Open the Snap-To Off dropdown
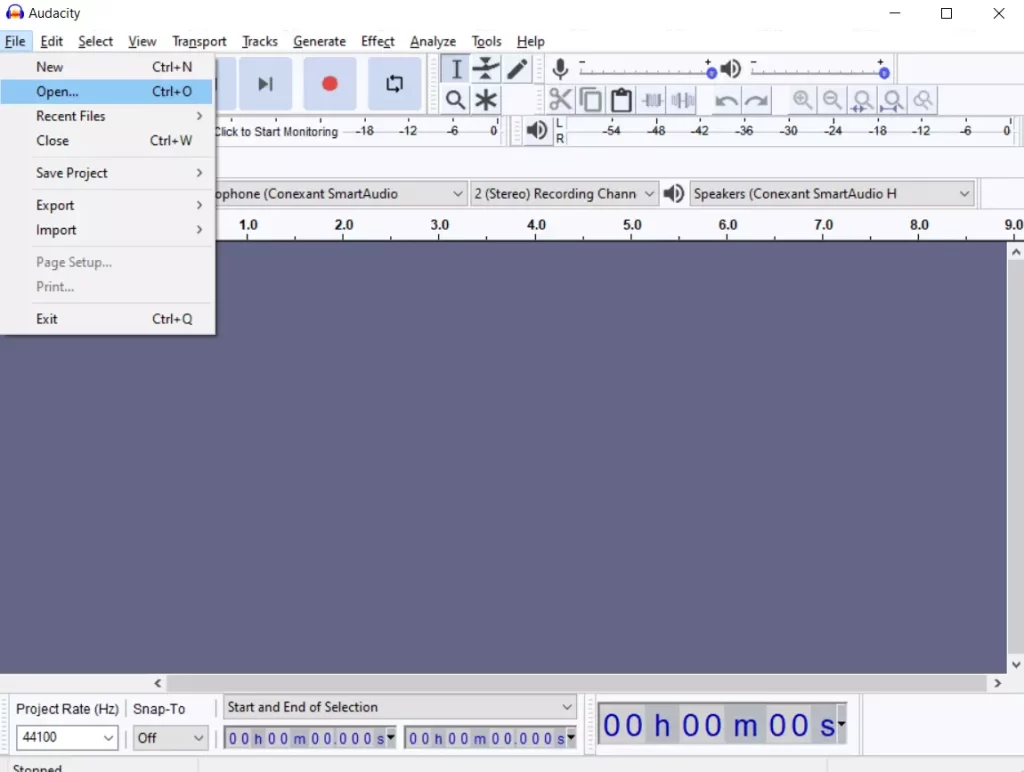Viewport: 1024px width, 772px height. tap(170, 738)
